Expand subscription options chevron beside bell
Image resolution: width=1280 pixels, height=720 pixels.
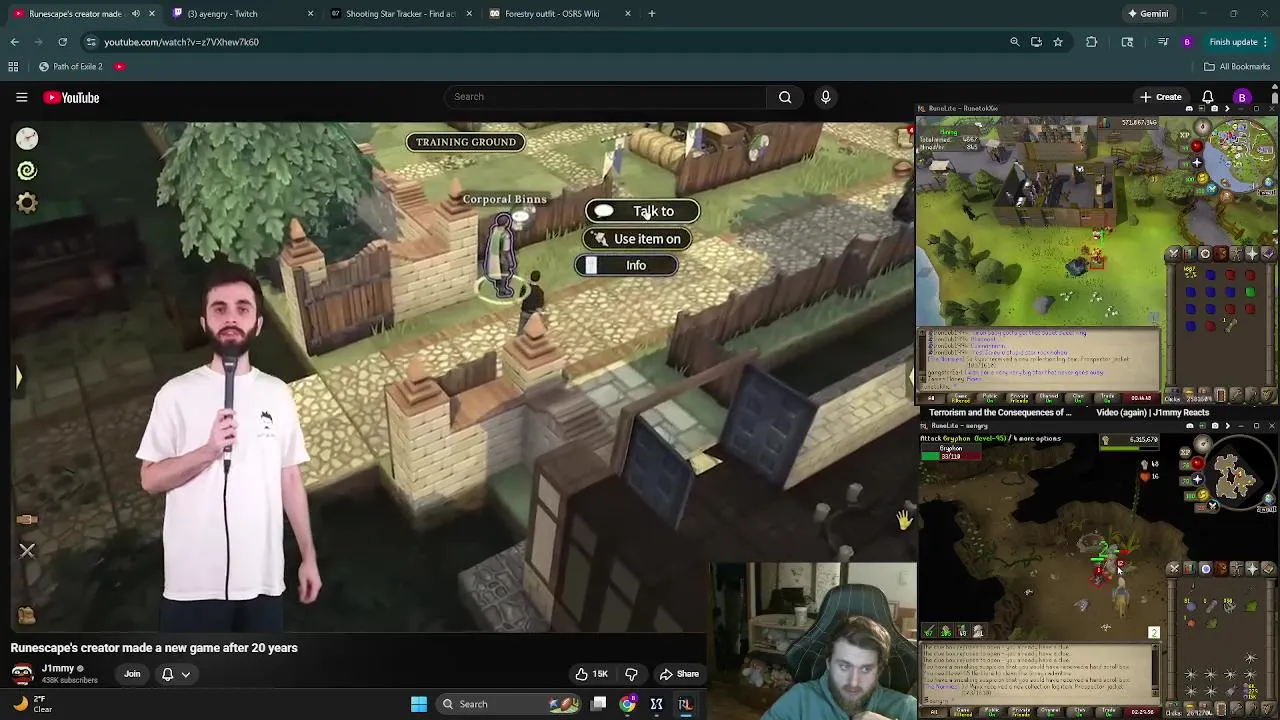186,674
